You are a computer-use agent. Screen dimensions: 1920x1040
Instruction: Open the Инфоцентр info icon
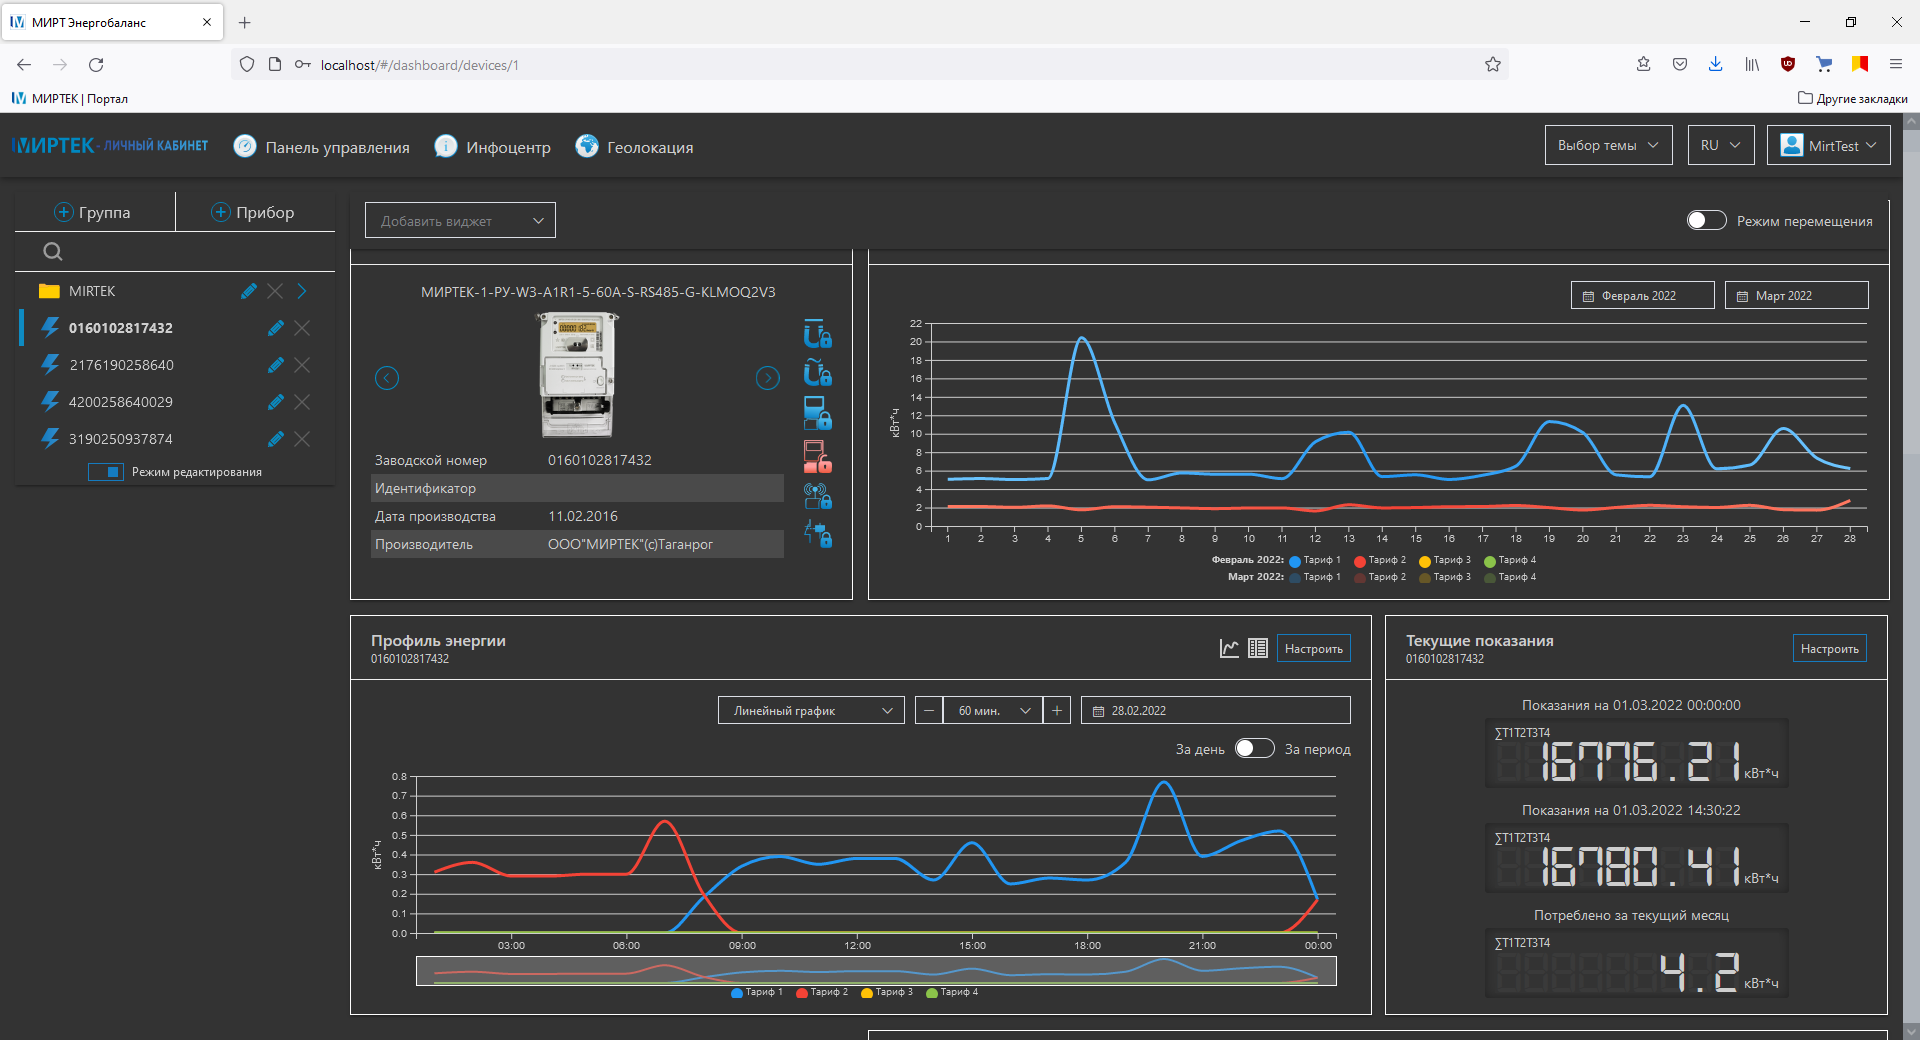(x=446, y=146)
